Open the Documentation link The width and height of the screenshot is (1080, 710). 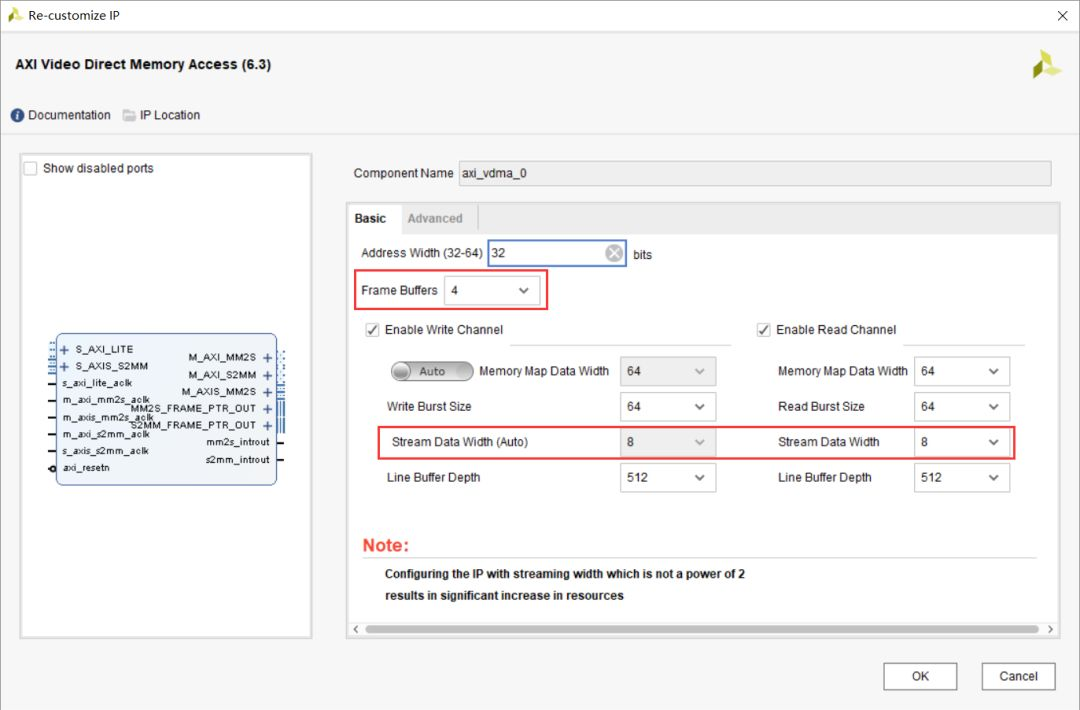(x=69, y=115)
